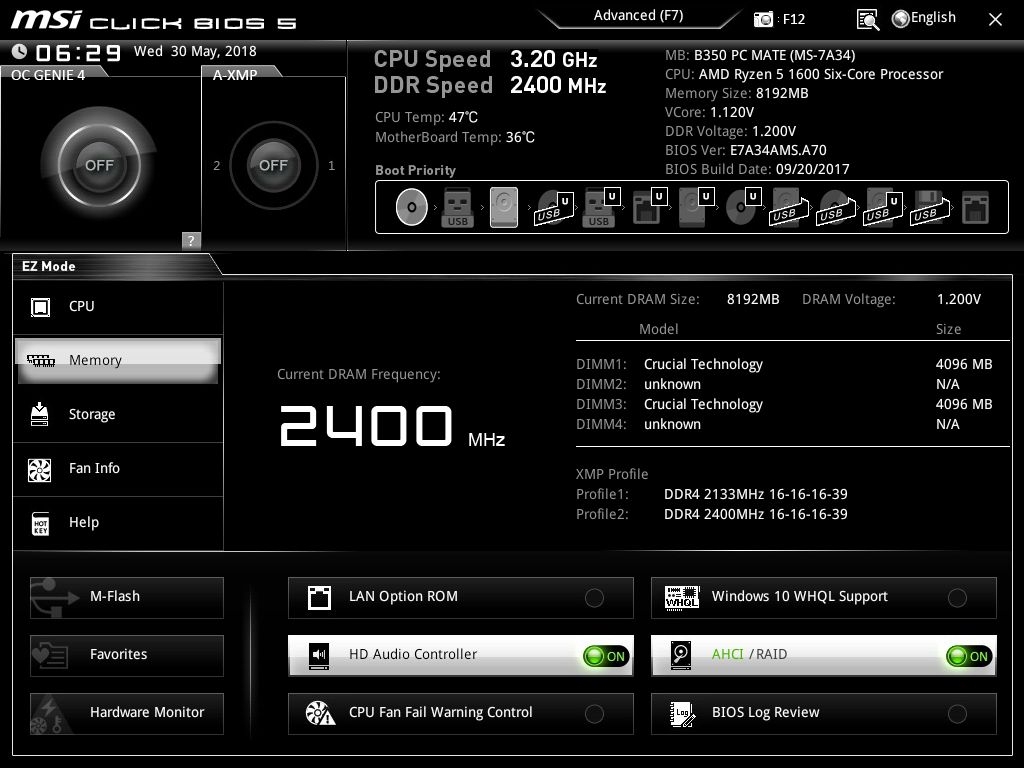The image size is (1024, 768).
Task: Click the globe language icon
Action: click(901, 19)
